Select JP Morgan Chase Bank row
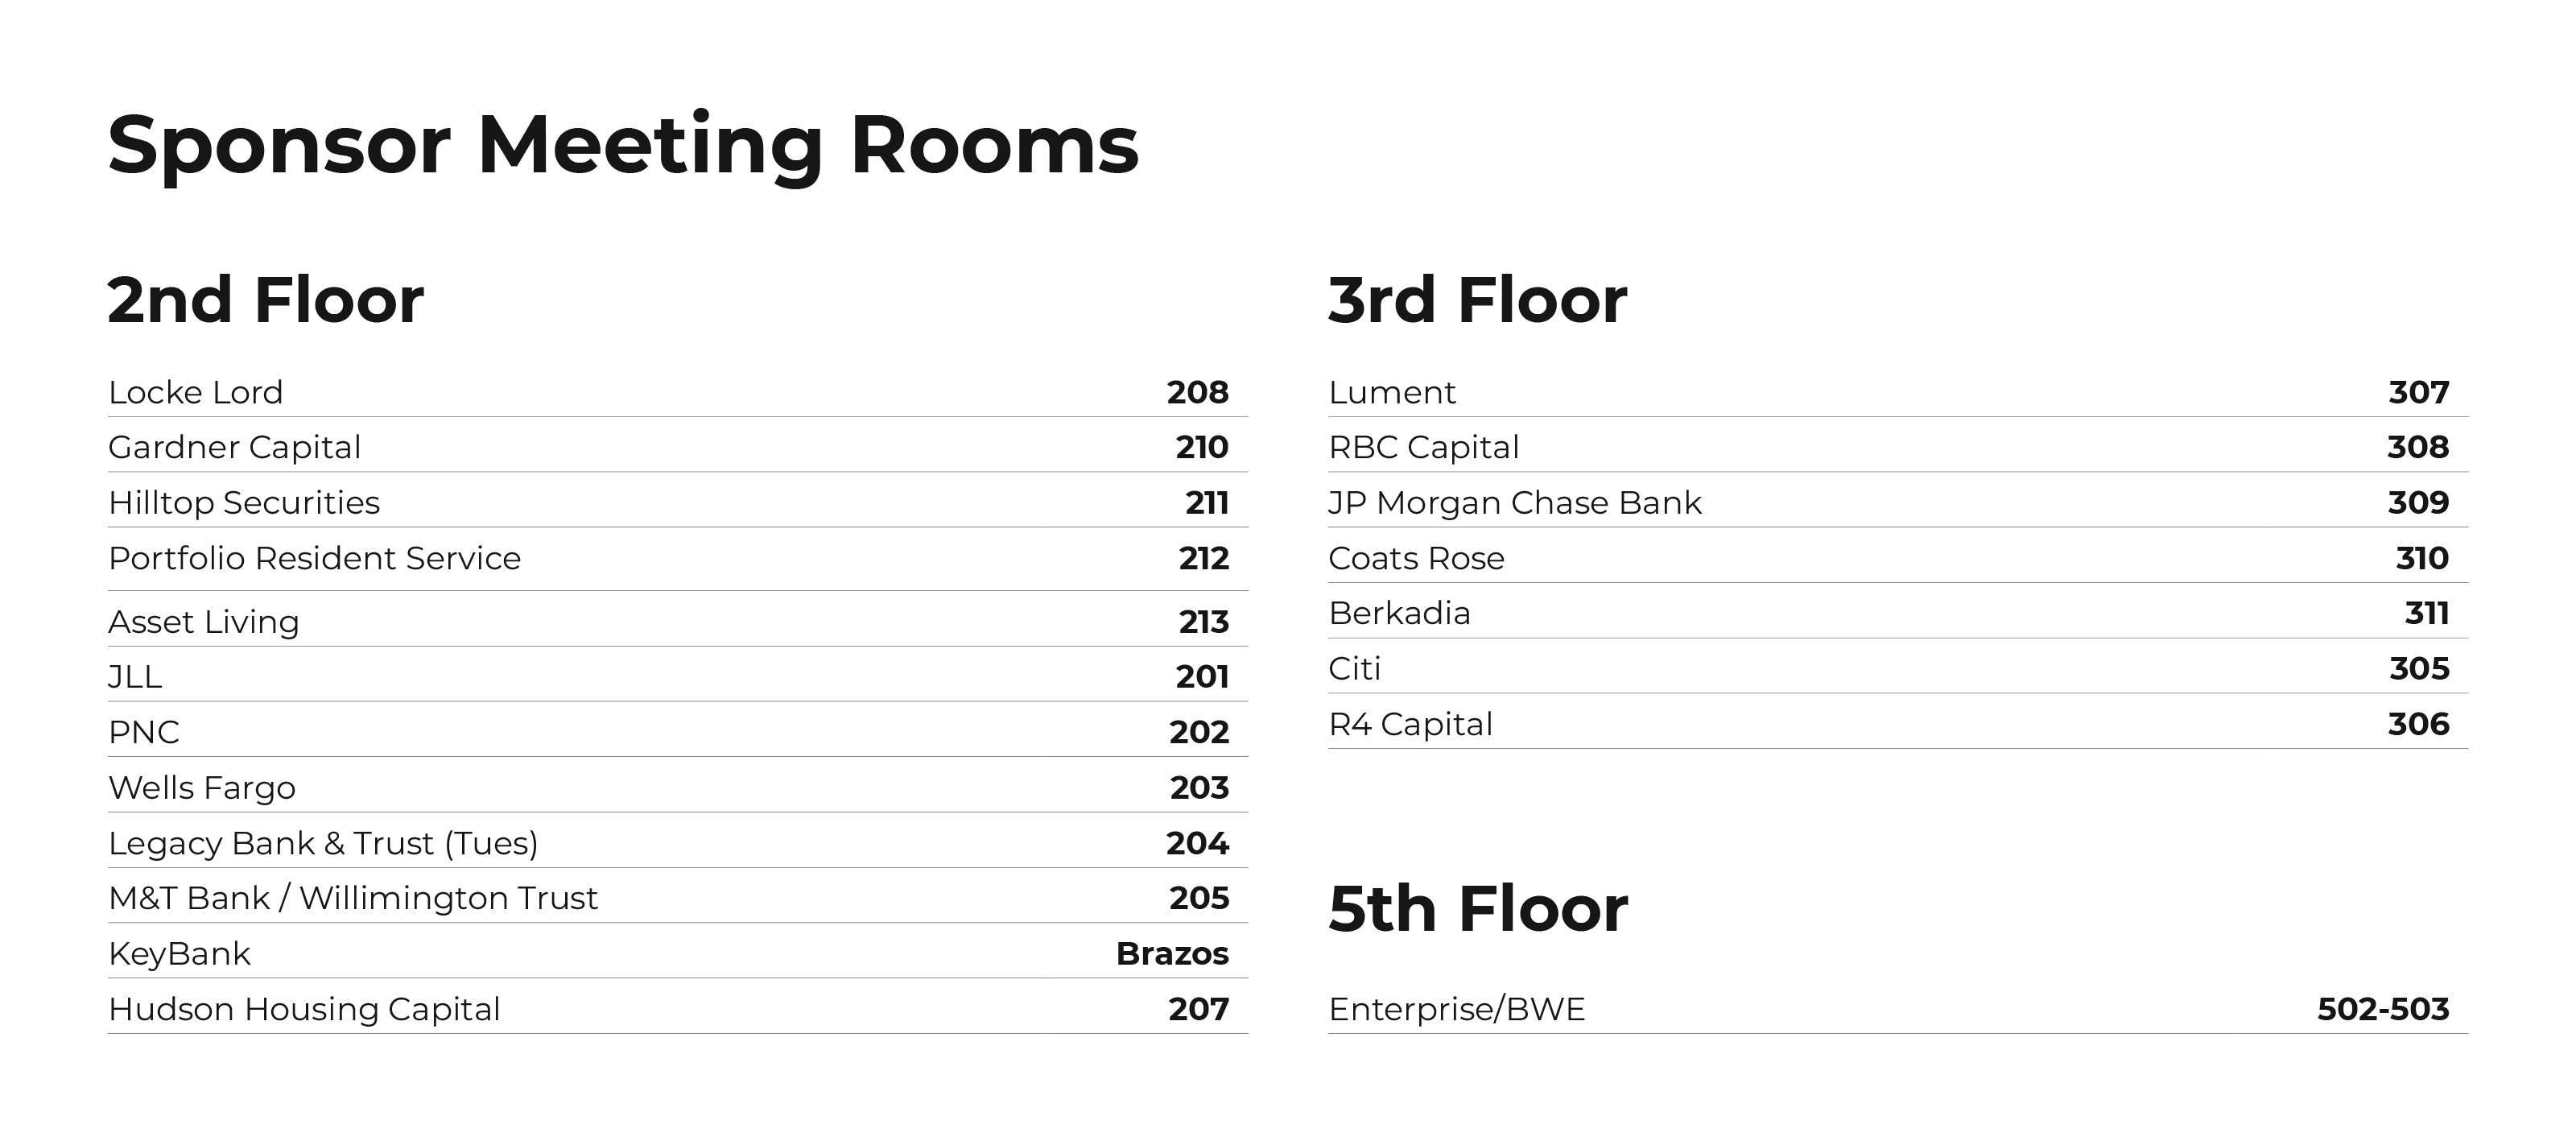 pos(1898,502)
